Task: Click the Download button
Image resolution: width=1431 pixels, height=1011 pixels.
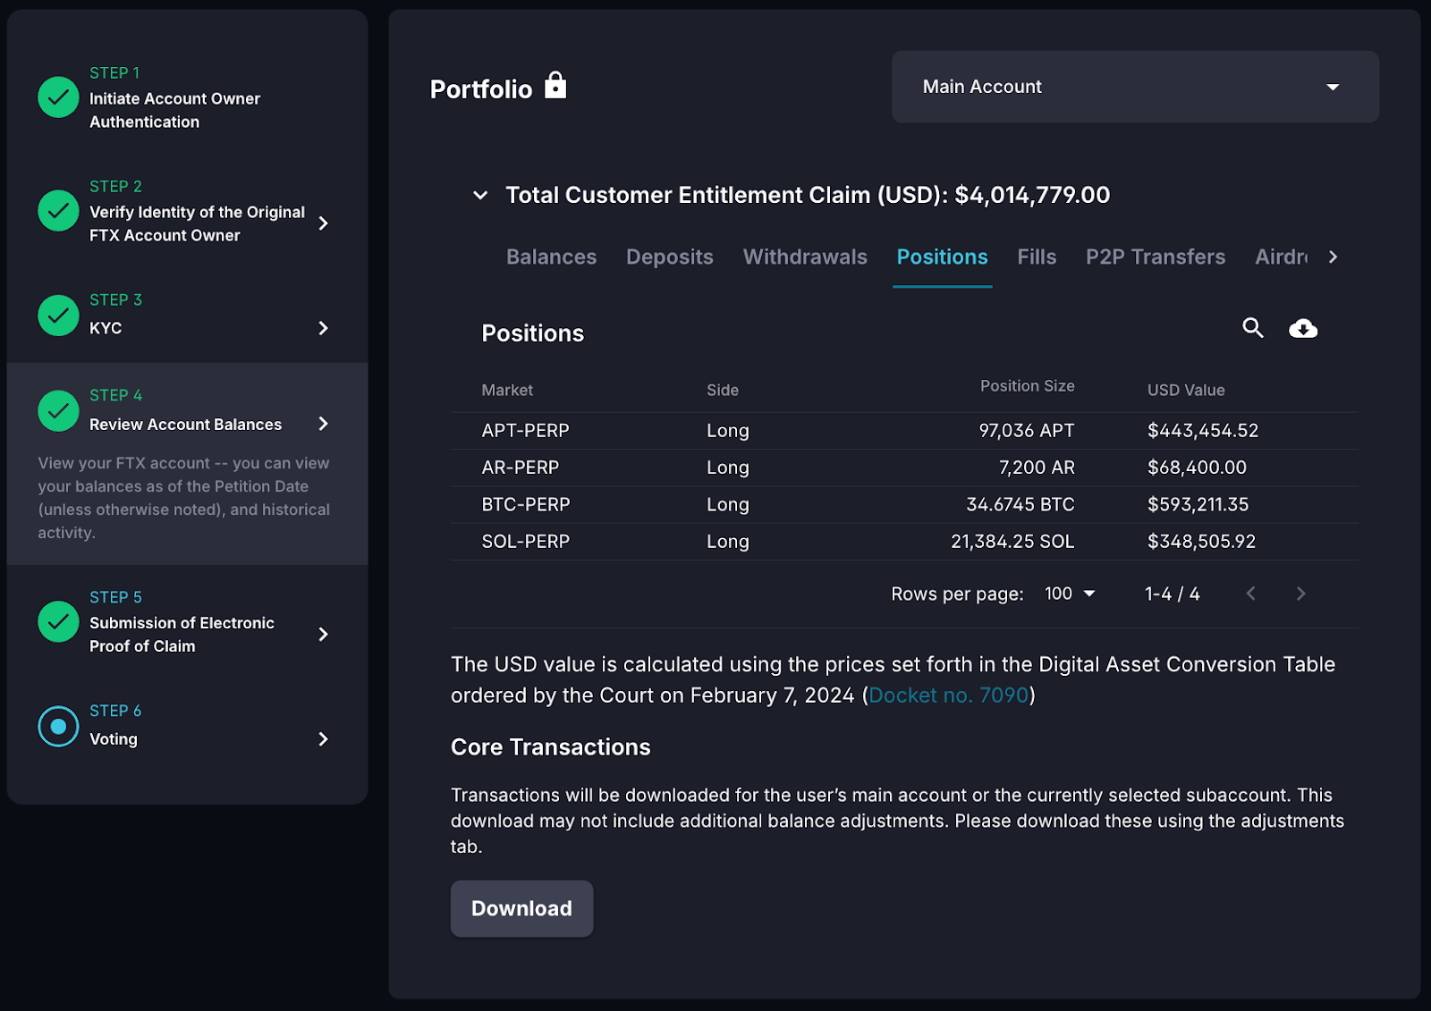Action: [521, 908]
